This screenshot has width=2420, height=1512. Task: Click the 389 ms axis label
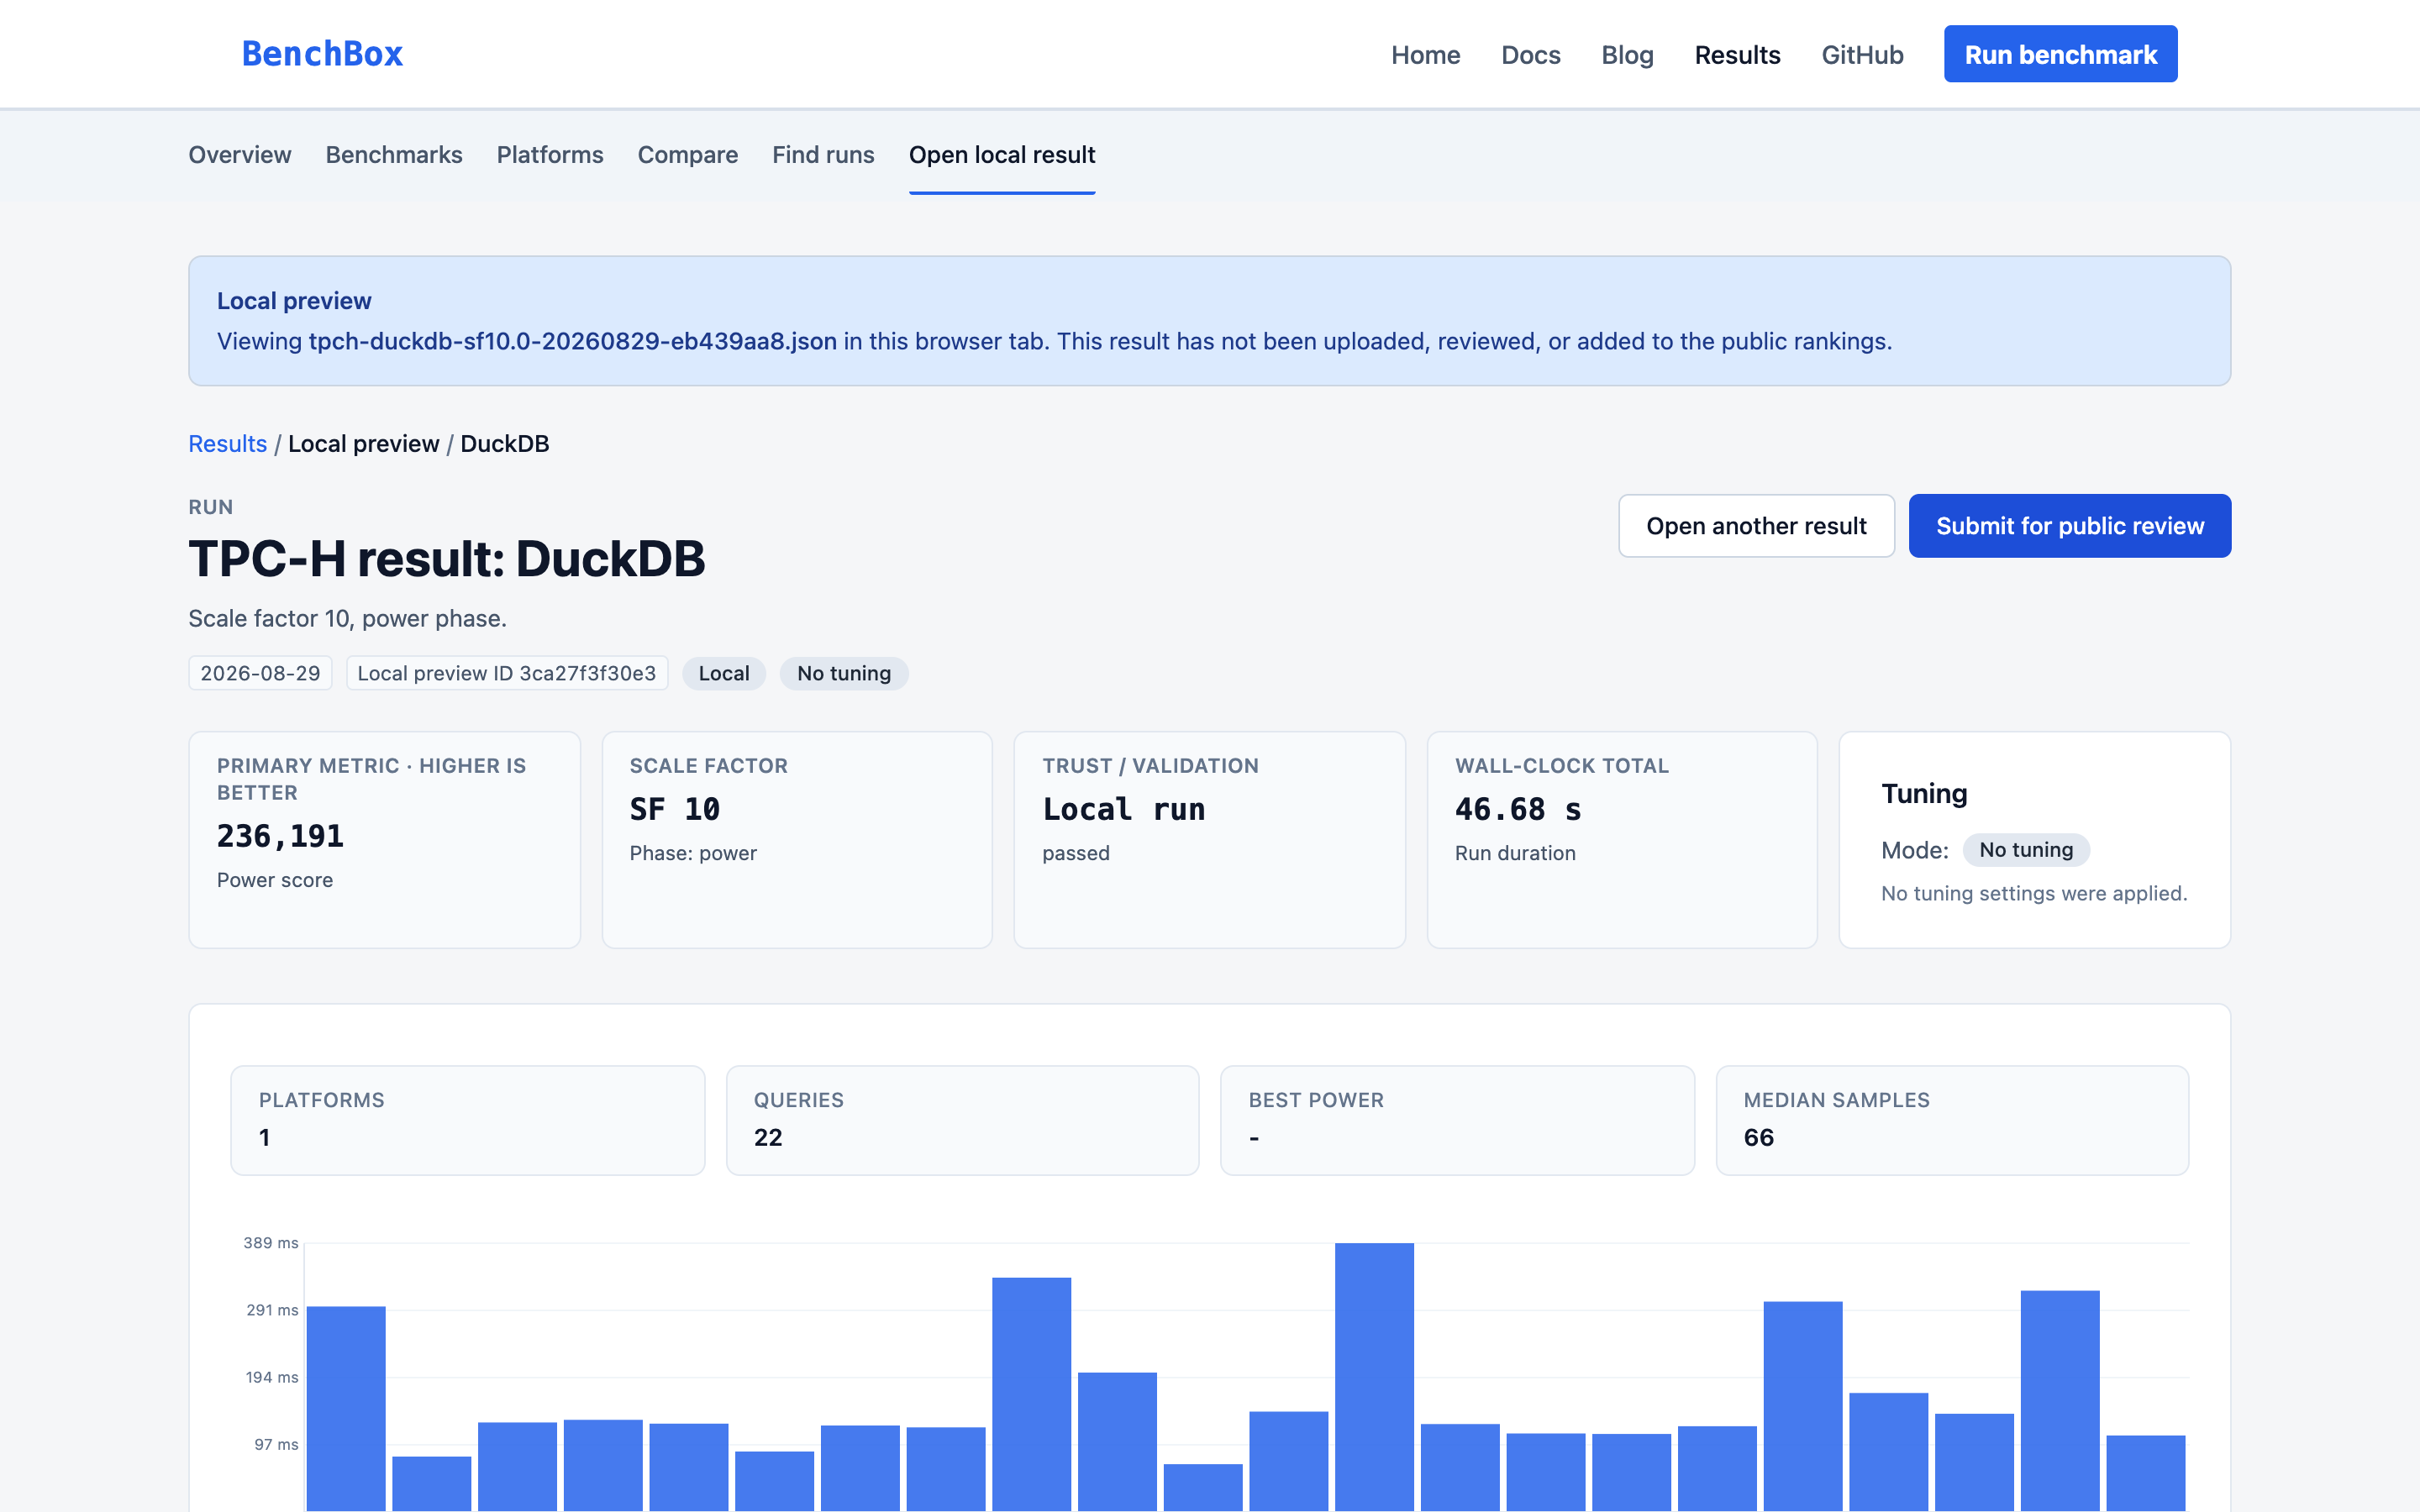coord(271,1243)
